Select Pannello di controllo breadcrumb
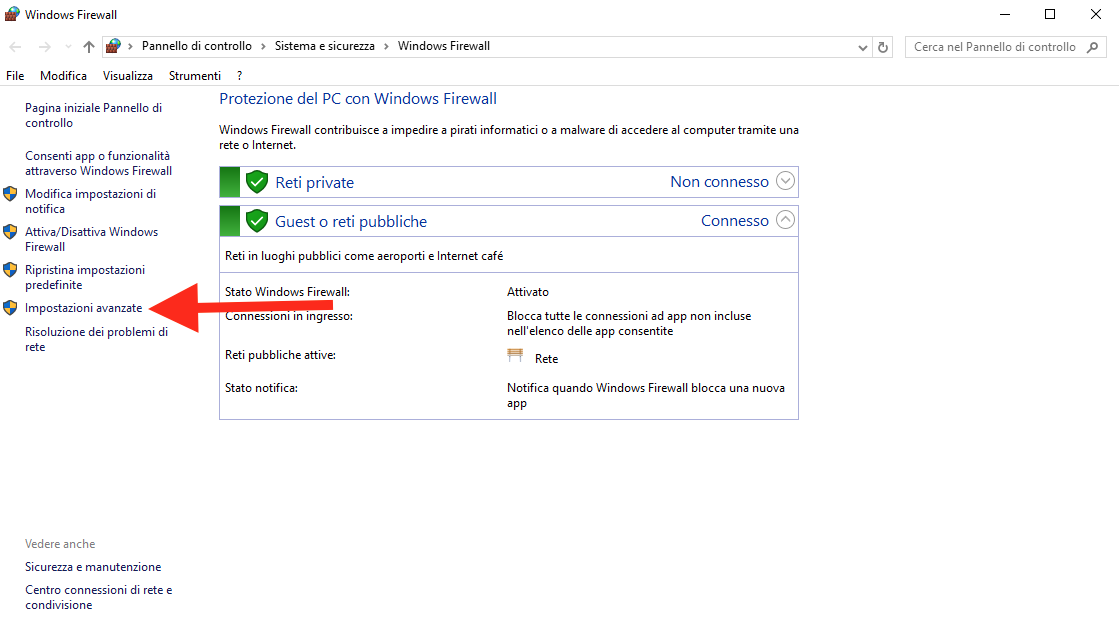Viewport: 1119px width, 630px height. (197, 46)
